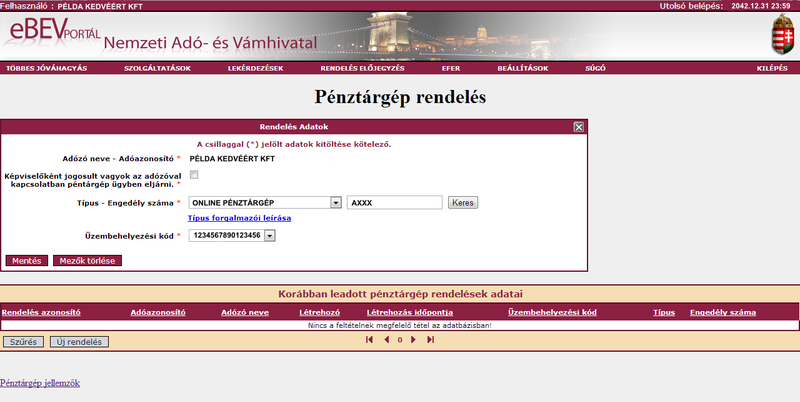Save the order with Mentés
The width and height of the screenshot is (800, 402).
pyautogui.click(x=26, y=260)
